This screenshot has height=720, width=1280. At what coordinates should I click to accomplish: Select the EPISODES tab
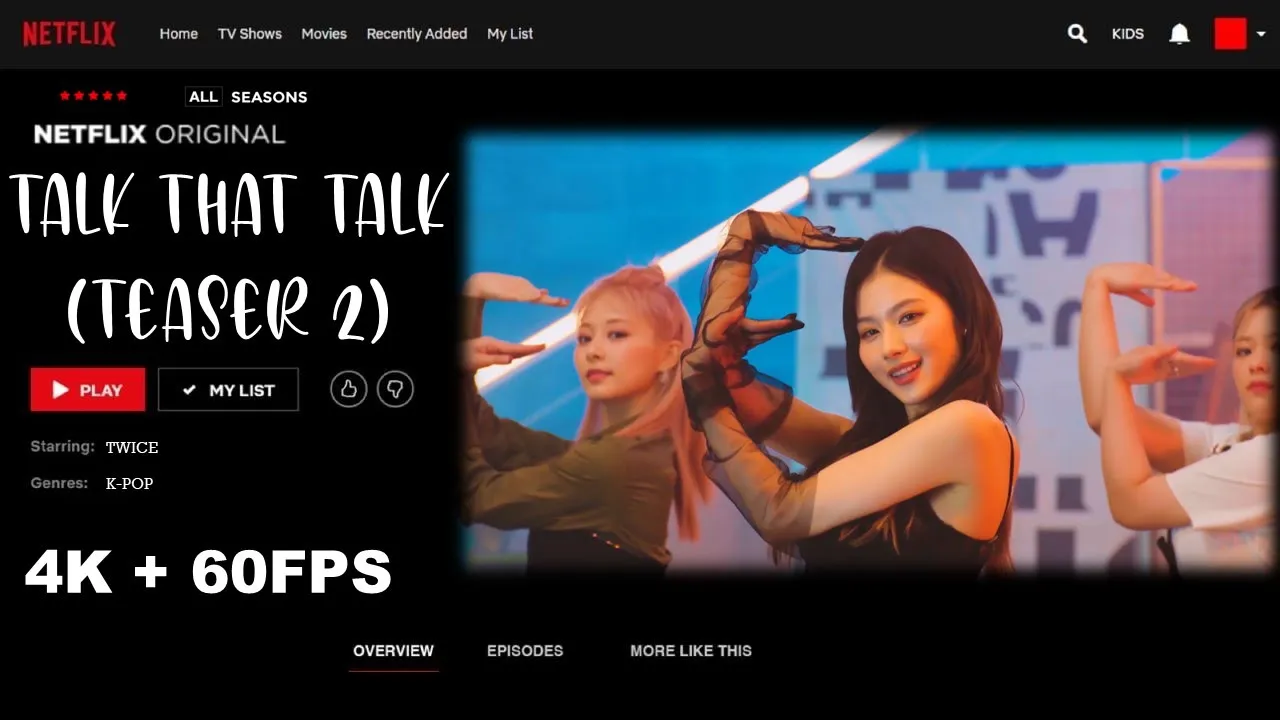(525, 651)
